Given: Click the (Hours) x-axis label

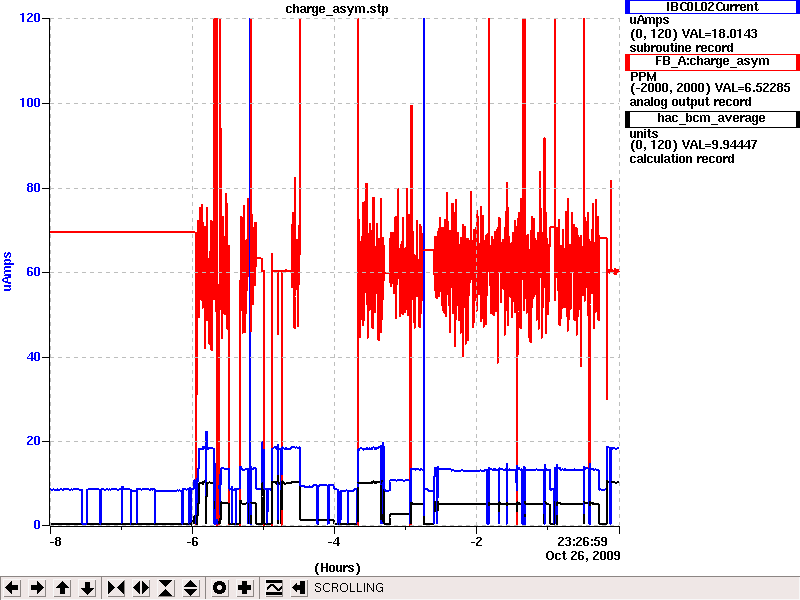Looking at the screenshot, I should point(337,568).
